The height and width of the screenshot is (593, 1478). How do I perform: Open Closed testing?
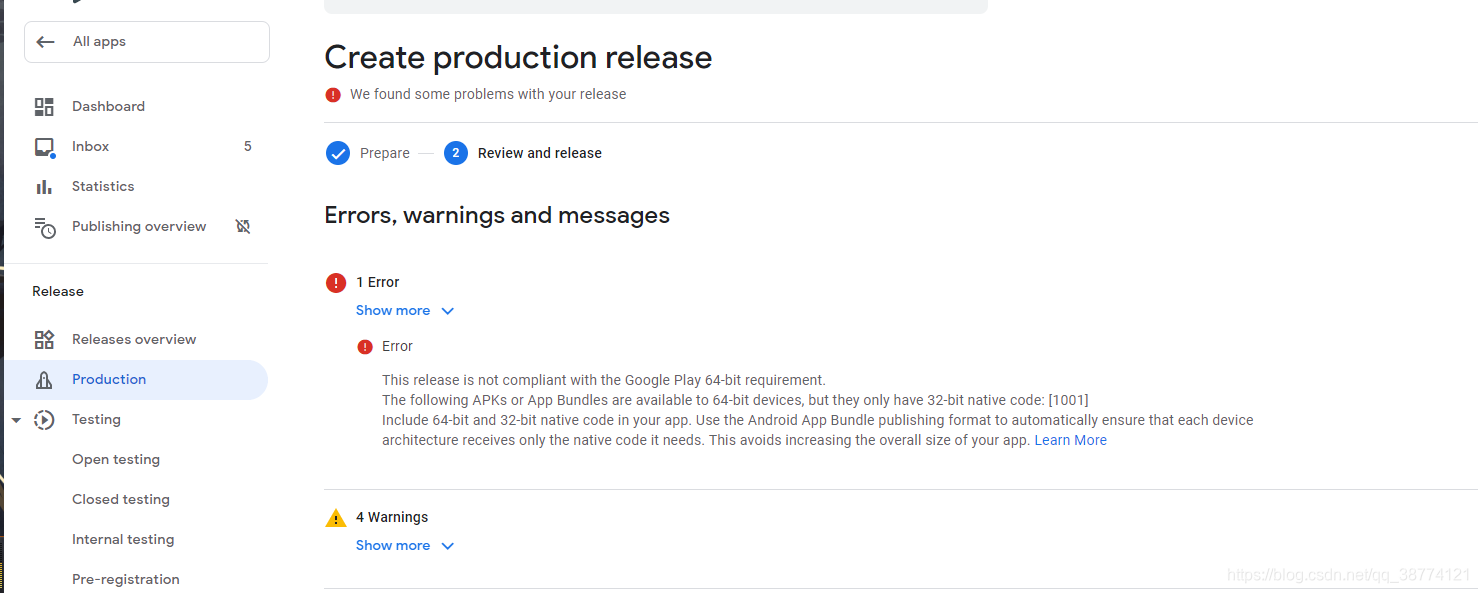click(120, 498)
